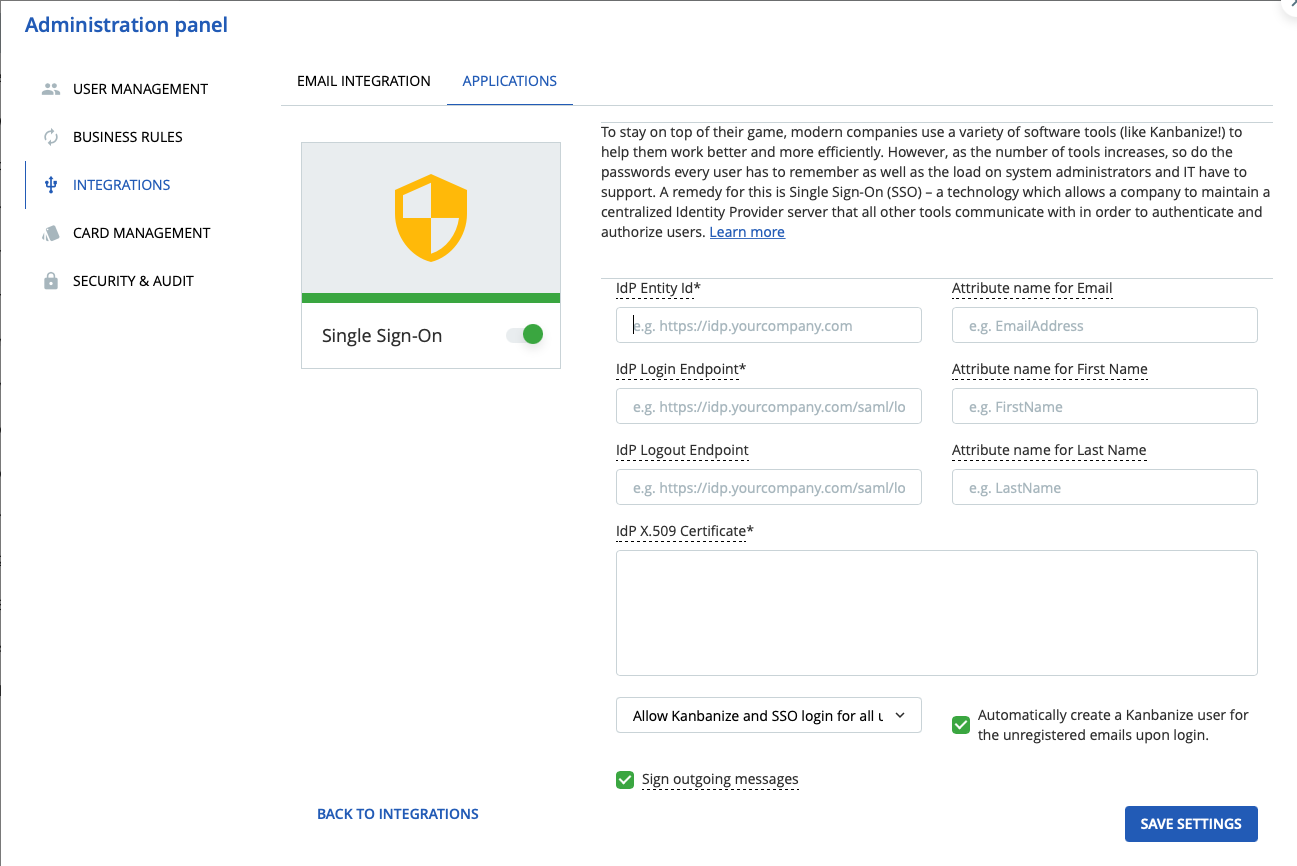Turn off the Single Sign-On toggle
1297x866 pixels.
[x=525, y=335]
